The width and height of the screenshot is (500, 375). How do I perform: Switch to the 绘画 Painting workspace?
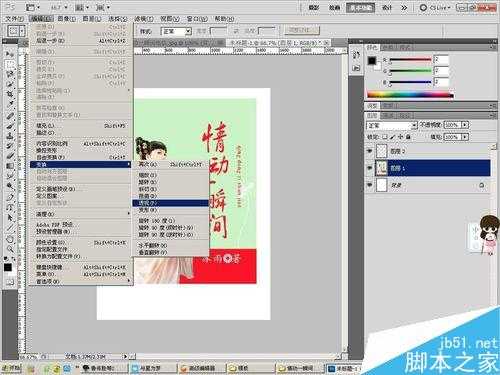click(334, 7)
